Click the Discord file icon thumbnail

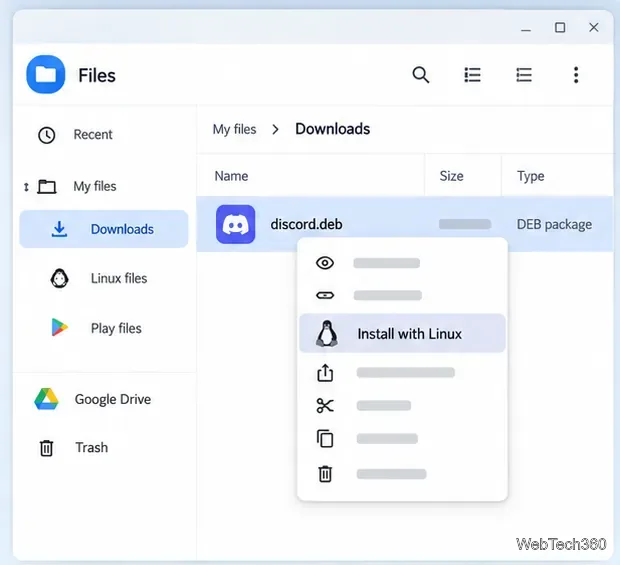pos(236,224)
